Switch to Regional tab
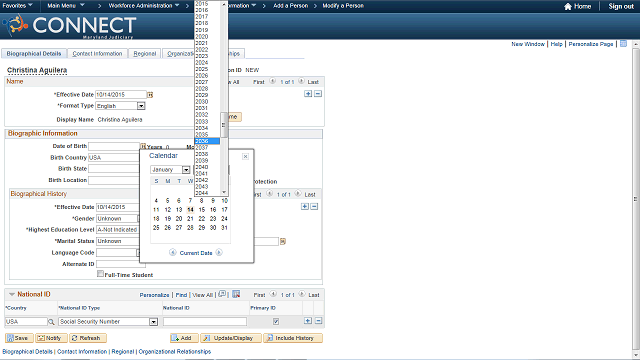 (144, 54)
